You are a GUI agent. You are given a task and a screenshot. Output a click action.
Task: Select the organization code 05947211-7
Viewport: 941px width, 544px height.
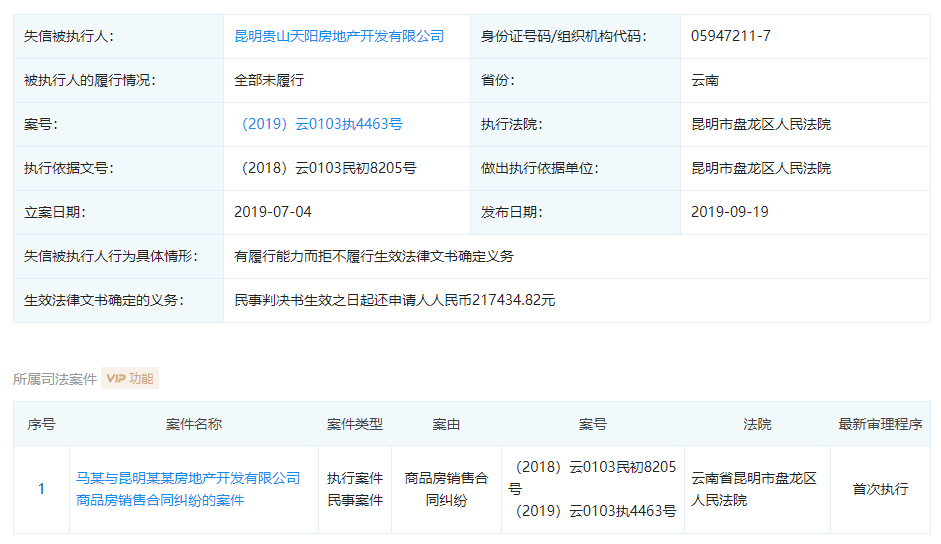(730, 36)
